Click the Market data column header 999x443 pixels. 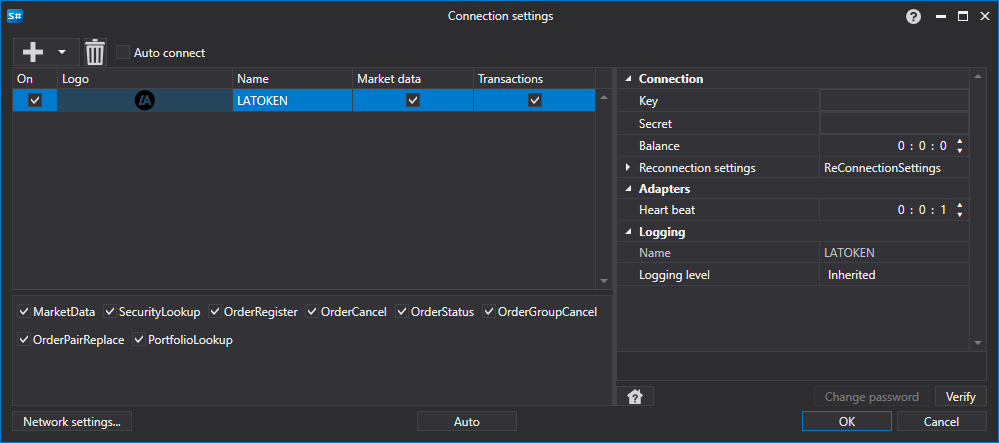[x=413, y=79]
